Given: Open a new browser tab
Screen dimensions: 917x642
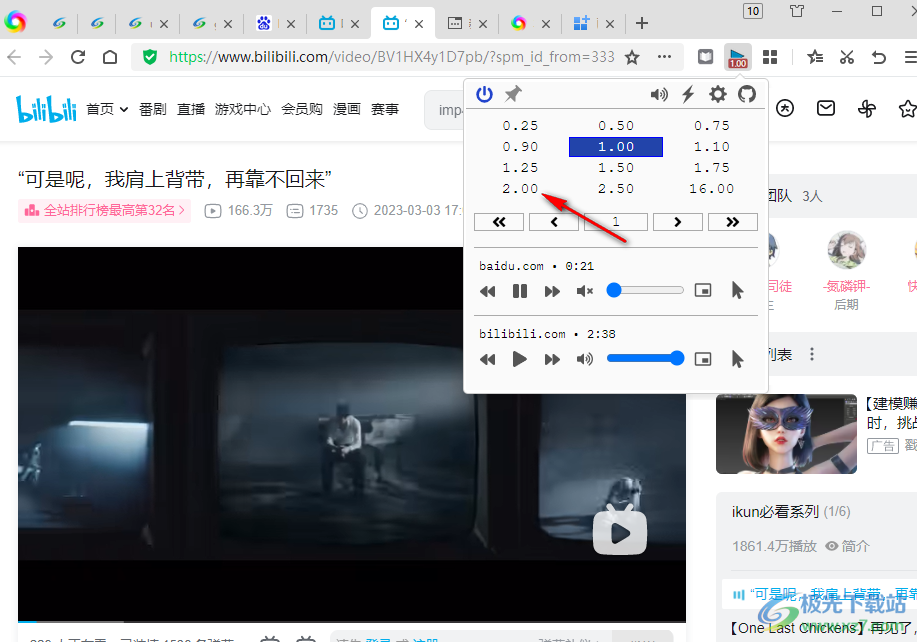Looking at the screenshot, I should tap(642, 23).
